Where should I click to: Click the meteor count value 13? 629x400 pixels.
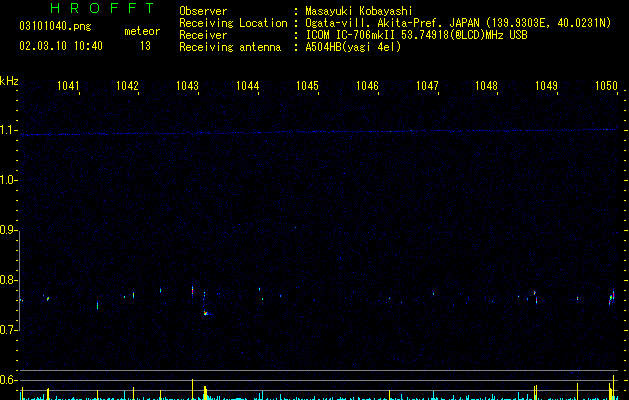pos(145,46)
